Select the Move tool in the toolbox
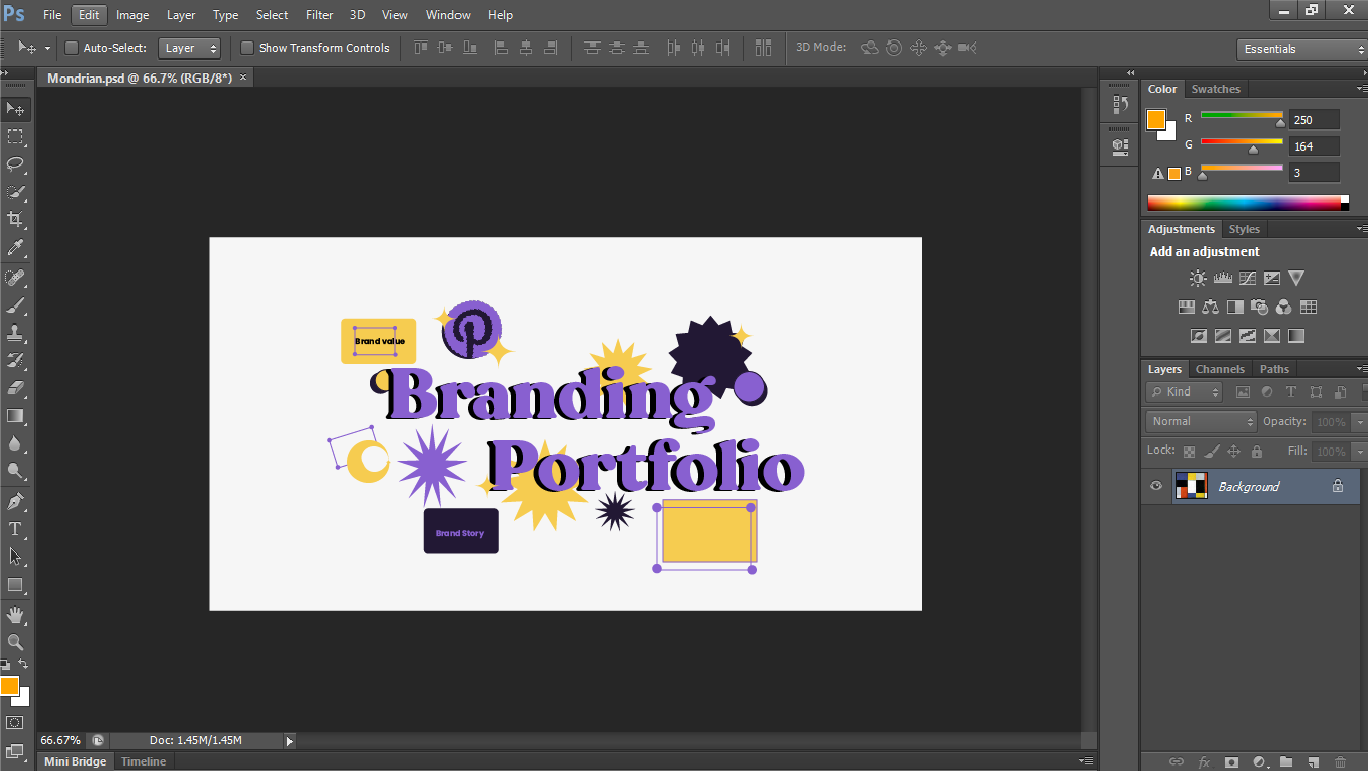The width and height of the screenshot is (1371, 773). [x=15, y=108]
